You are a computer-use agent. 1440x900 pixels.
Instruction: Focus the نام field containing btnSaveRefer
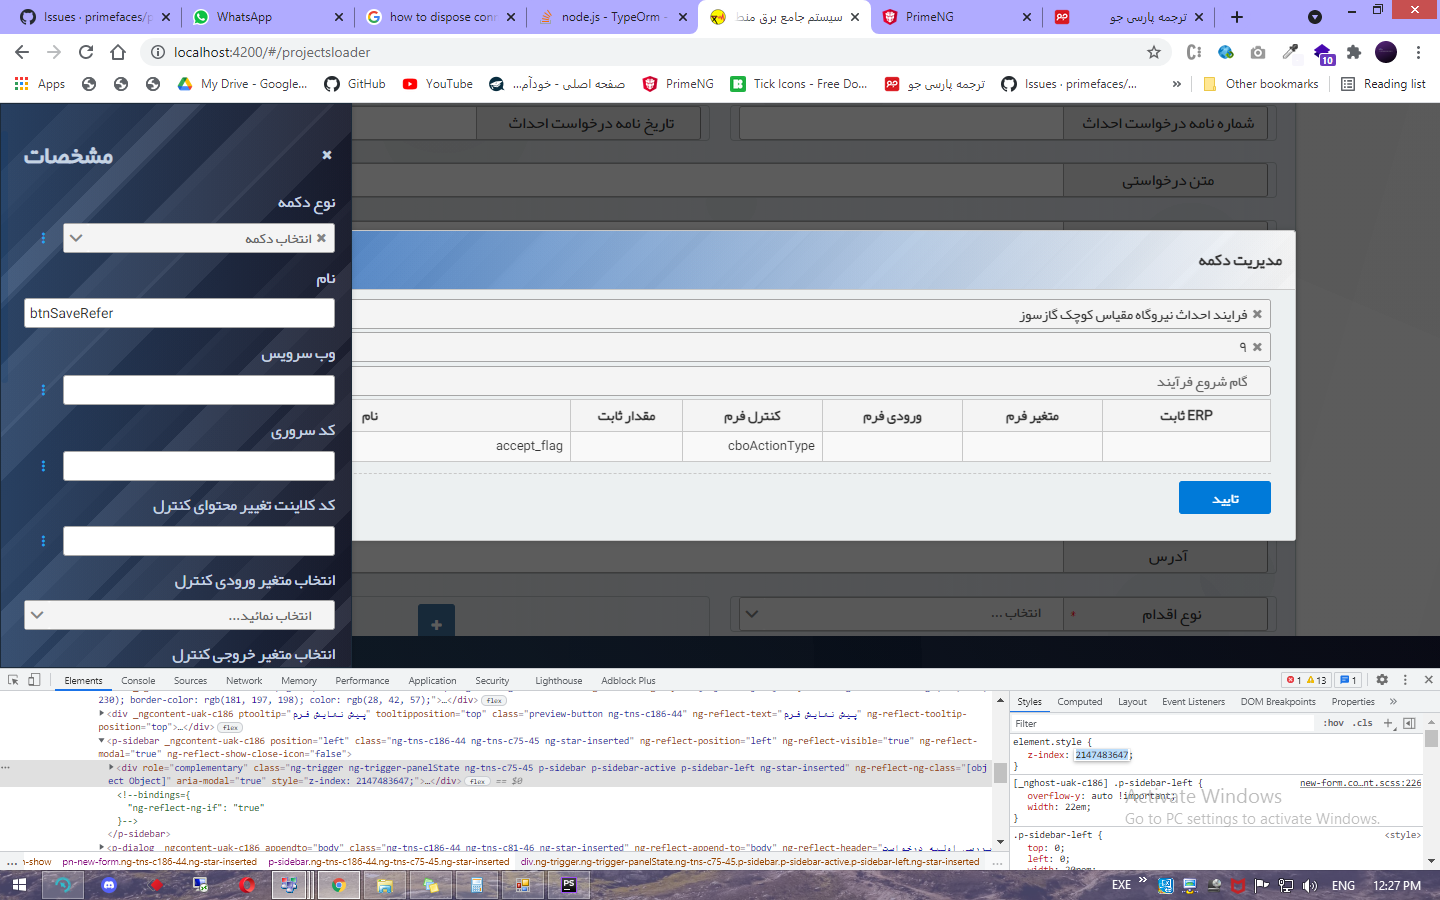coord(179,313)
